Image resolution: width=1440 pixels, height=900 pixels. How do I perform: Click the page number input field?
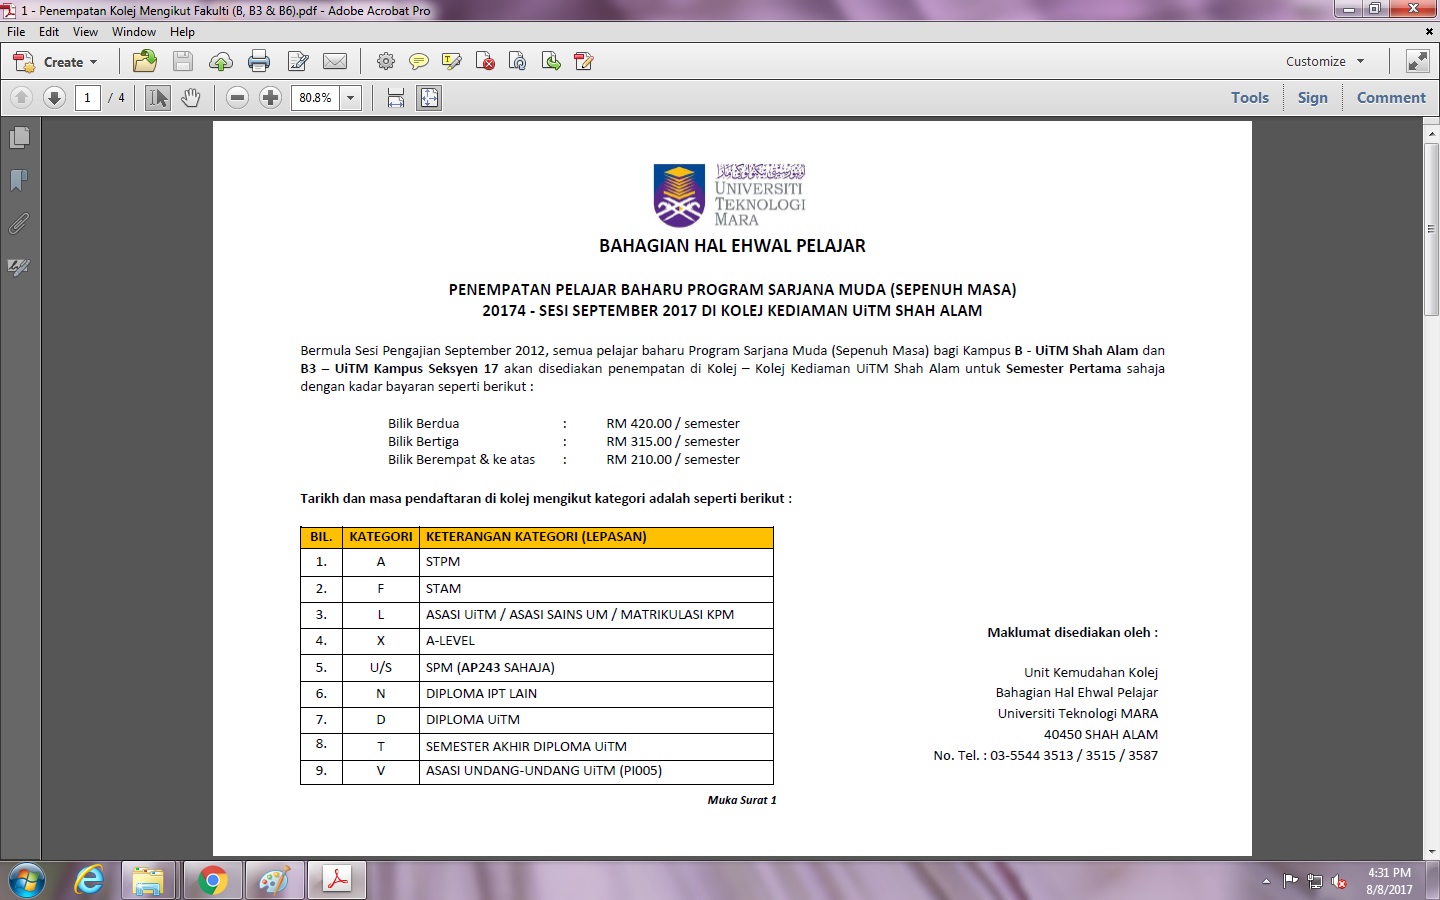pos(88,97)
